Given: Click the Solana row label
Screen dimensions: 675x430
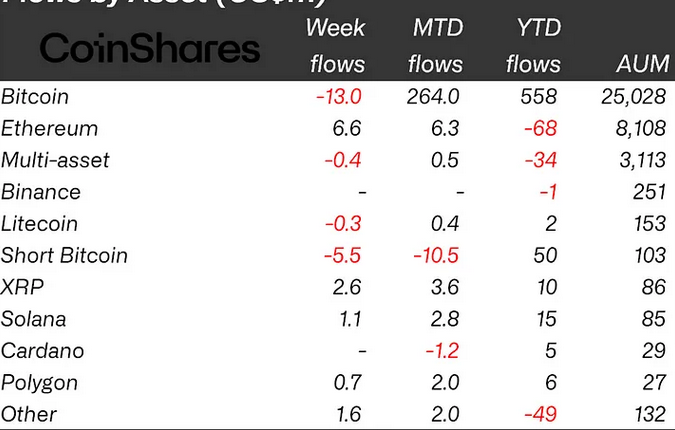Looking at the screenshot, I should coord(34,318).
